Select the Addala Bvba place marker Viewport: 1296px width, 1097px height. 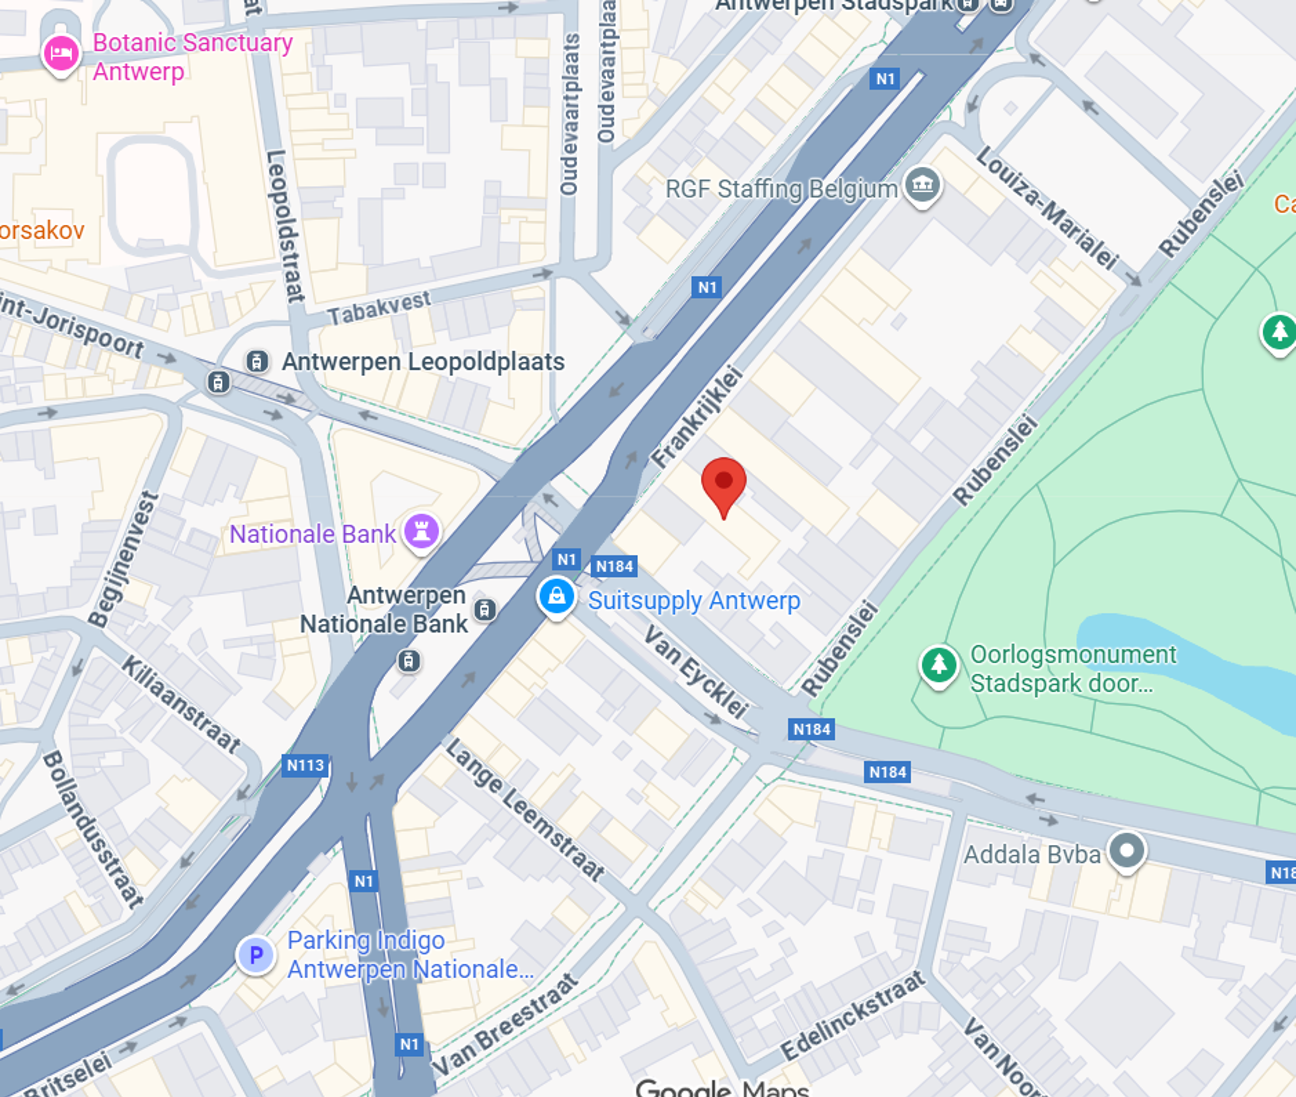coord(1127,851)
